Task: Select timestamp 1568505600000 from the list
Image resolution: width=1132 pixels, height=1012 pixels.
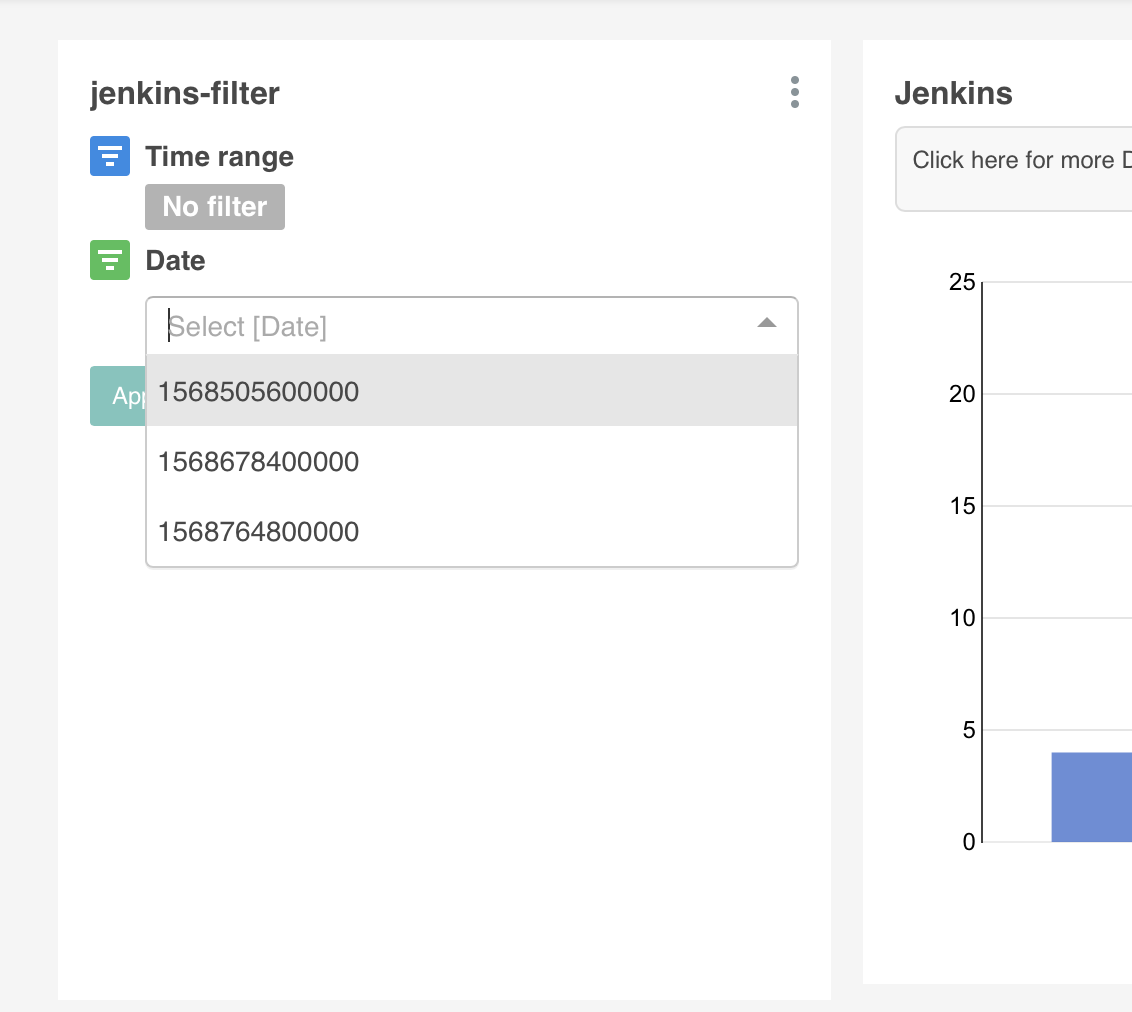Action: [258, 391]
